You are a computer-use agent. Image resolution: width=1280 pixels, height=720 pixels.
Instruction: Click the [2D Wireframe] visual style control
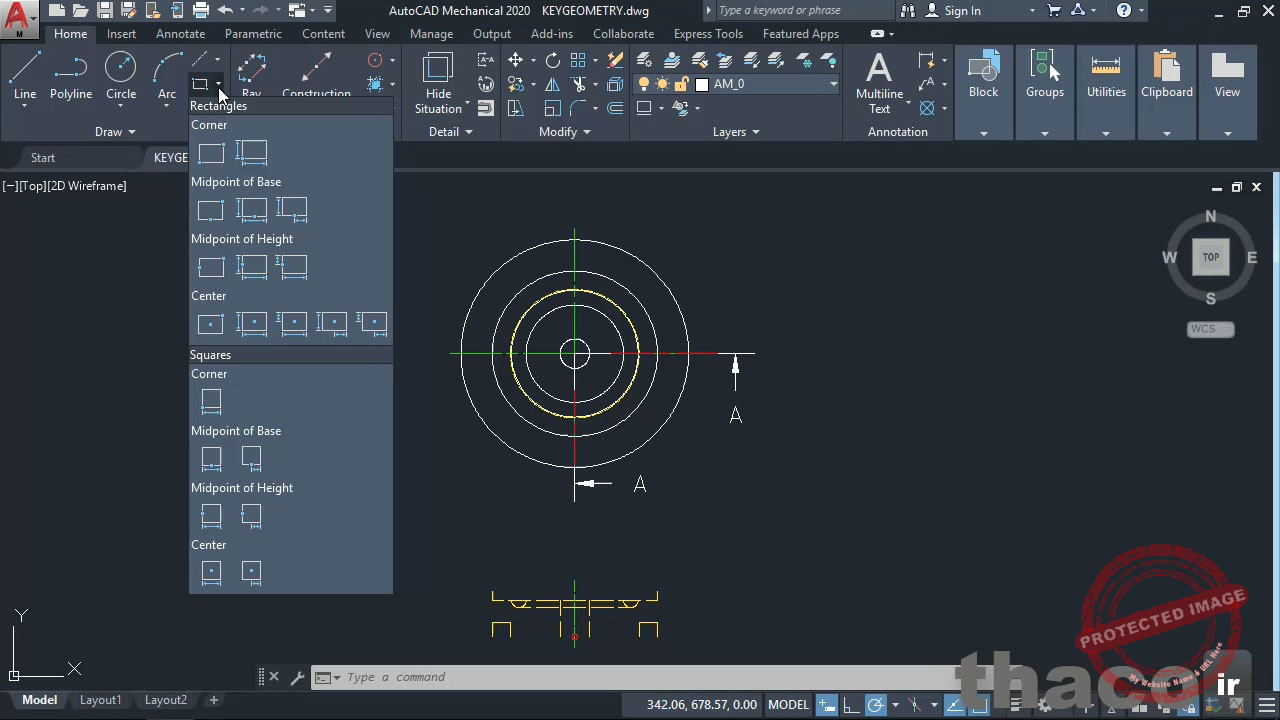click(x=88, y=186)
